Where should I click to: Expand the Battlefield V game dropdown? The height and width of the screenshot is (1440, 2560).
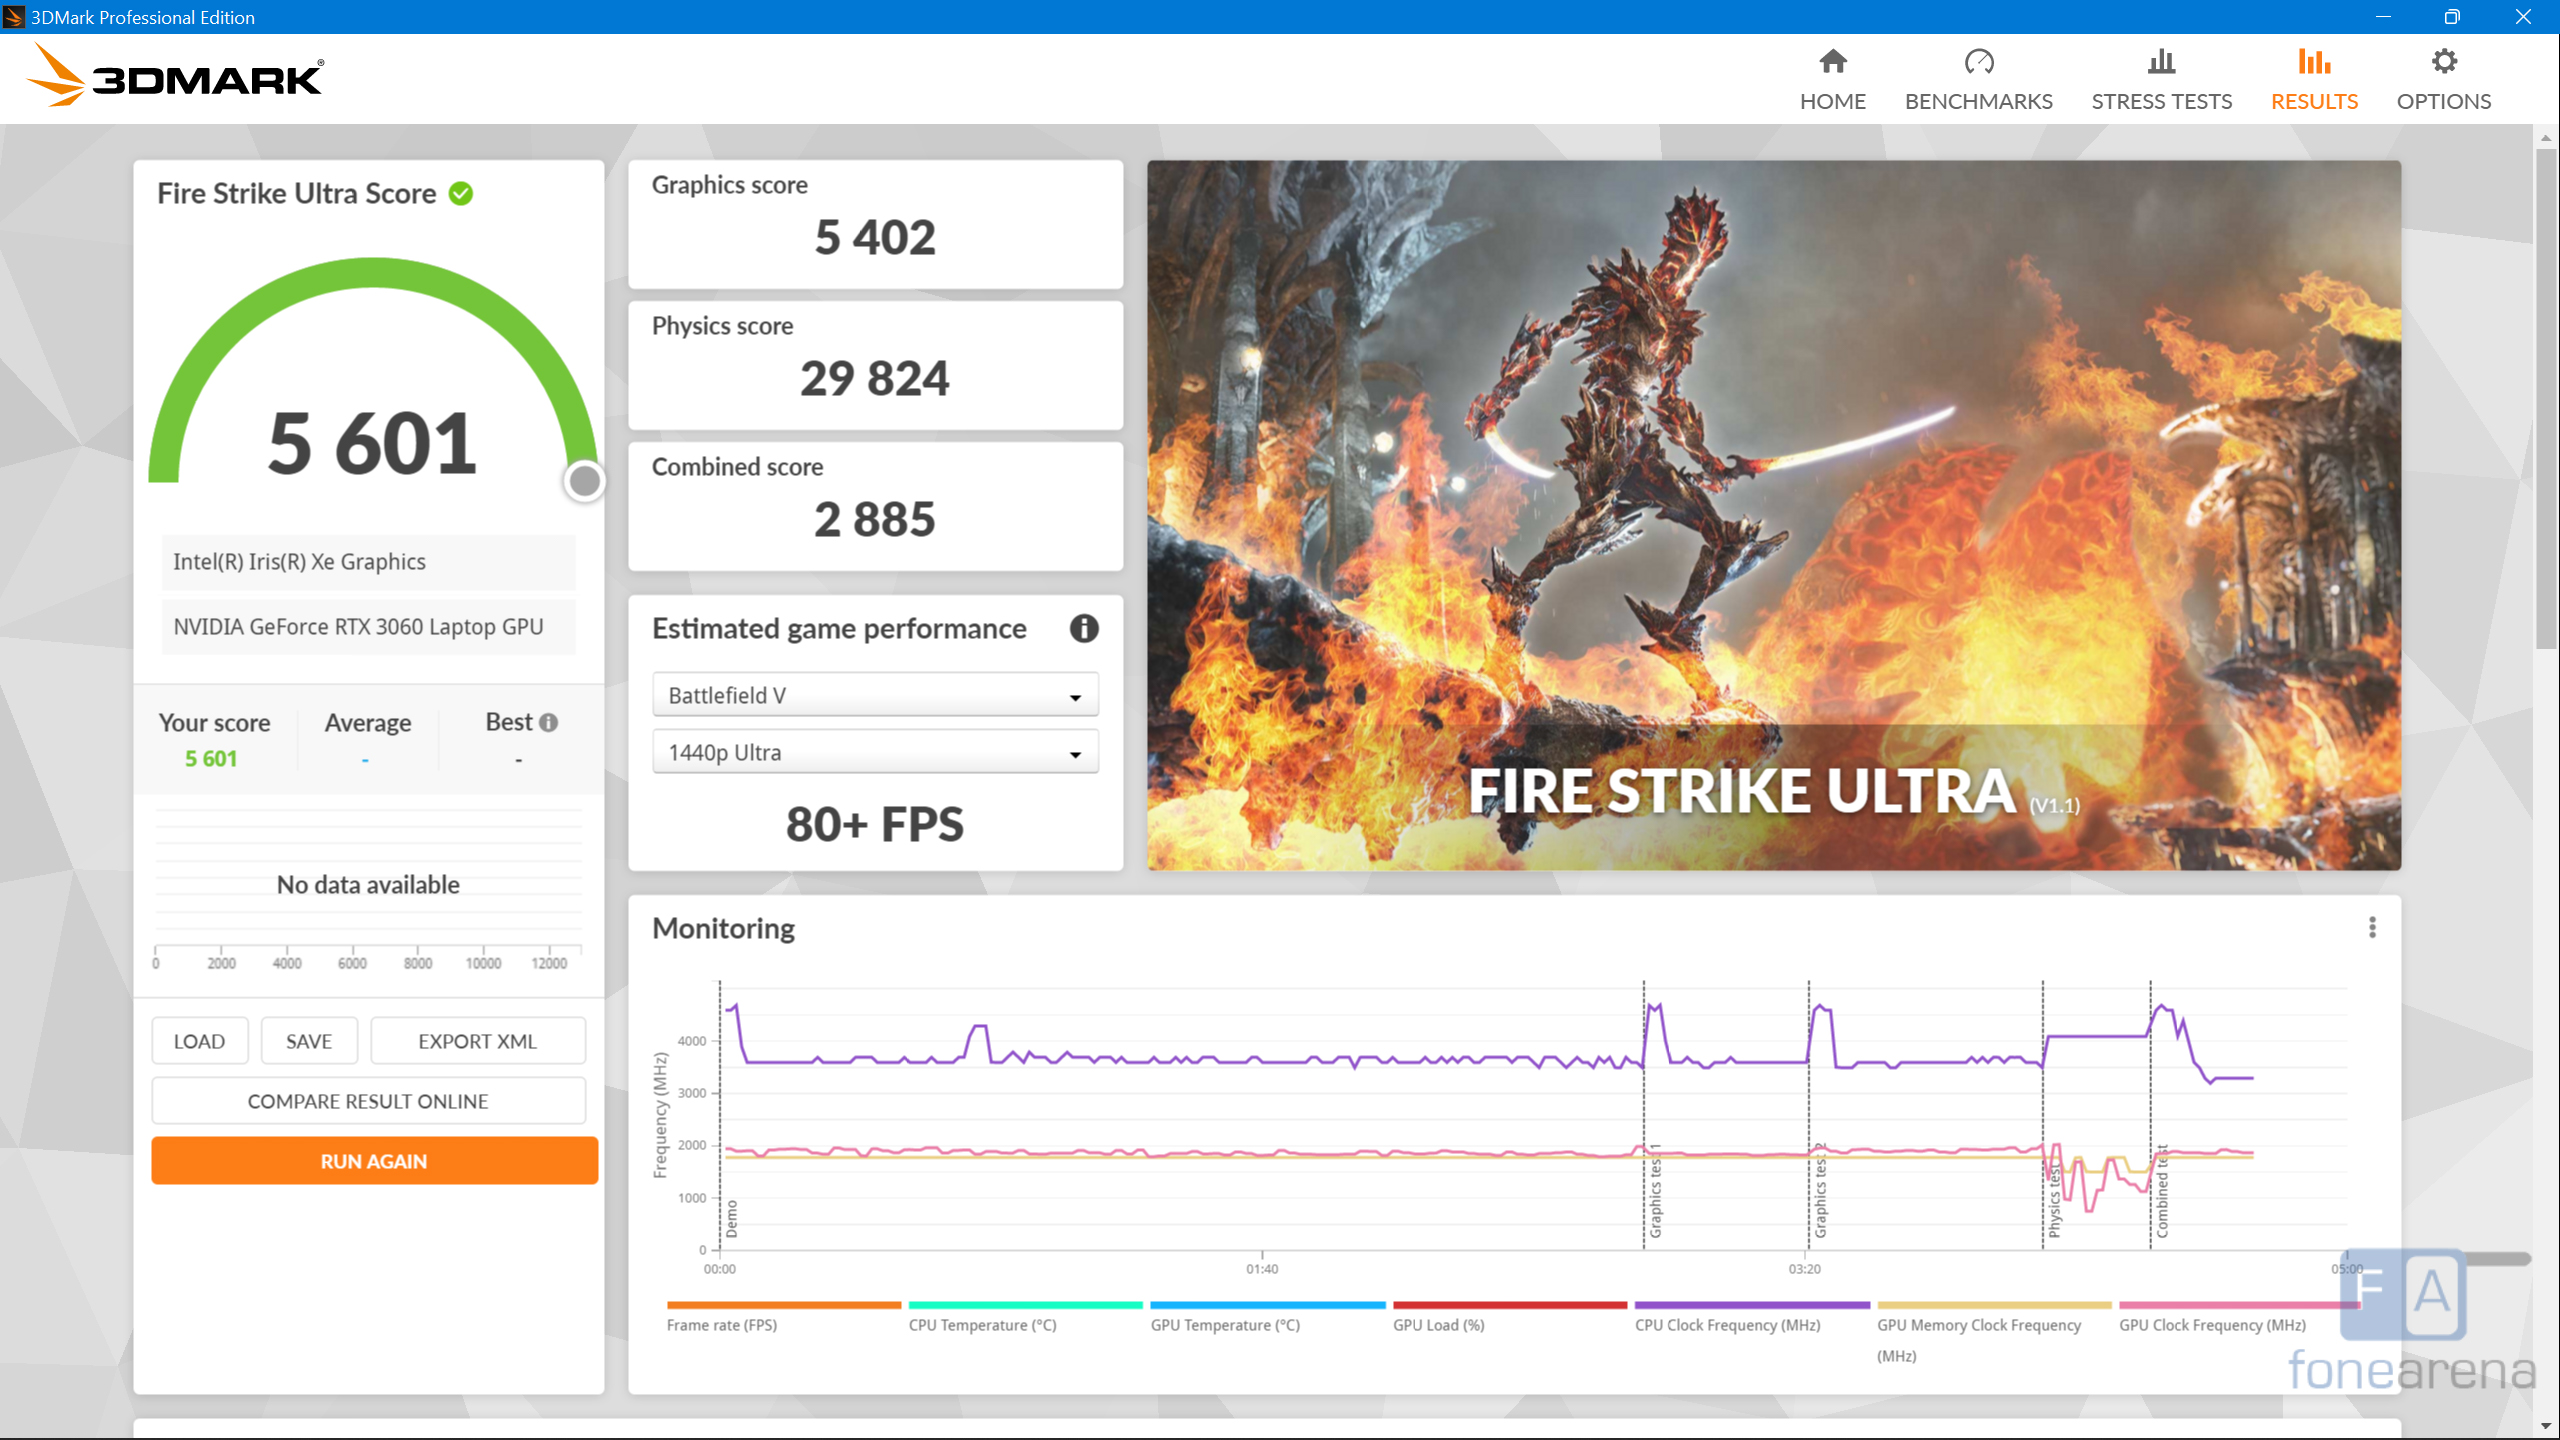875,696
